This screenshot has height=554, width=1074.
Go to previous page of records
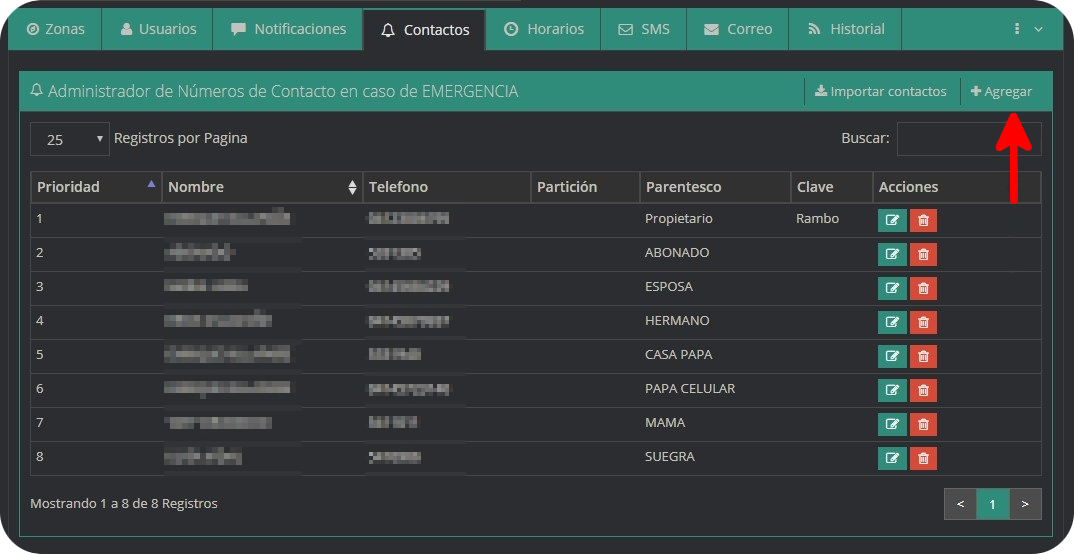pos(960,504)
